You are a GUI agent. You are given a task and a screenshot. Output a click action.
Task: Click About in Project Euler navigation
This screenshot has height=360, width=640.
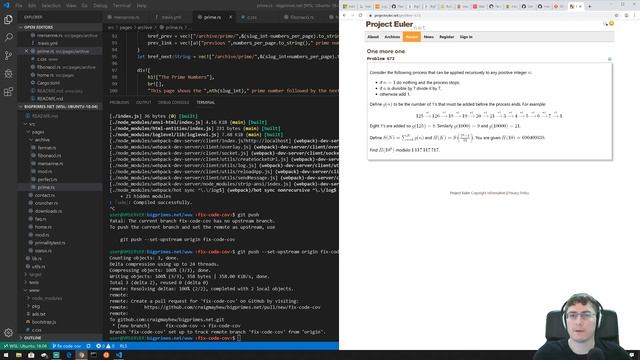pos(373,37)
